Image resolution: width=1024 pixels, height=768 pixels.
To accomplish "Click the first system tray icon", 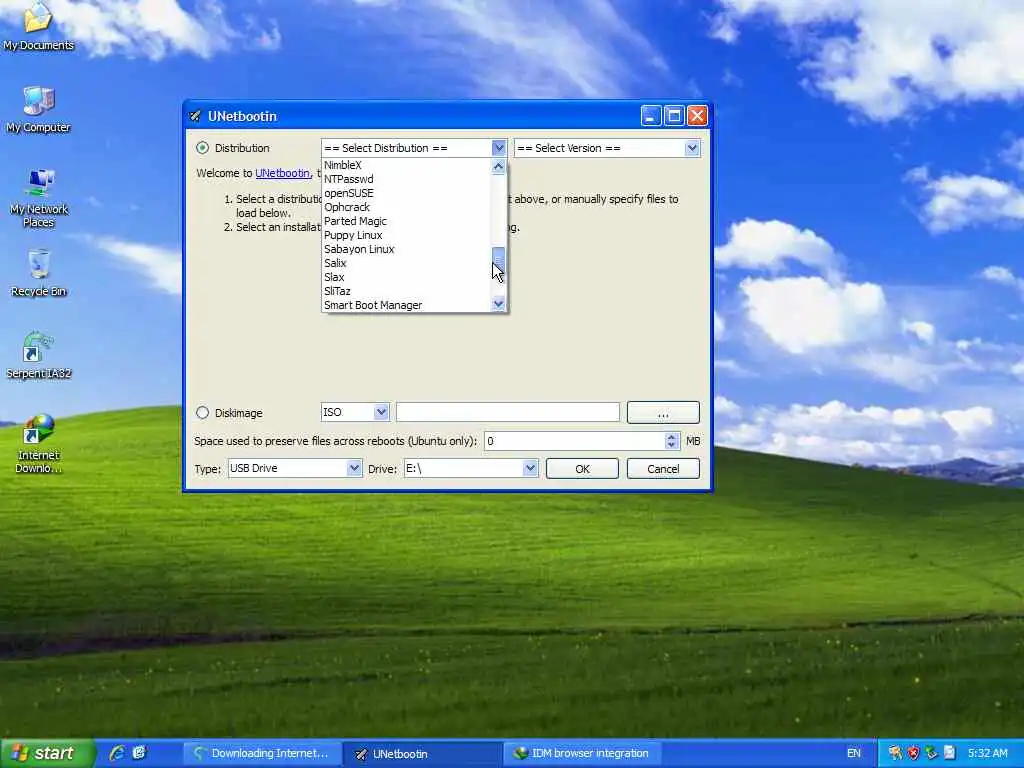I will 895,753.
